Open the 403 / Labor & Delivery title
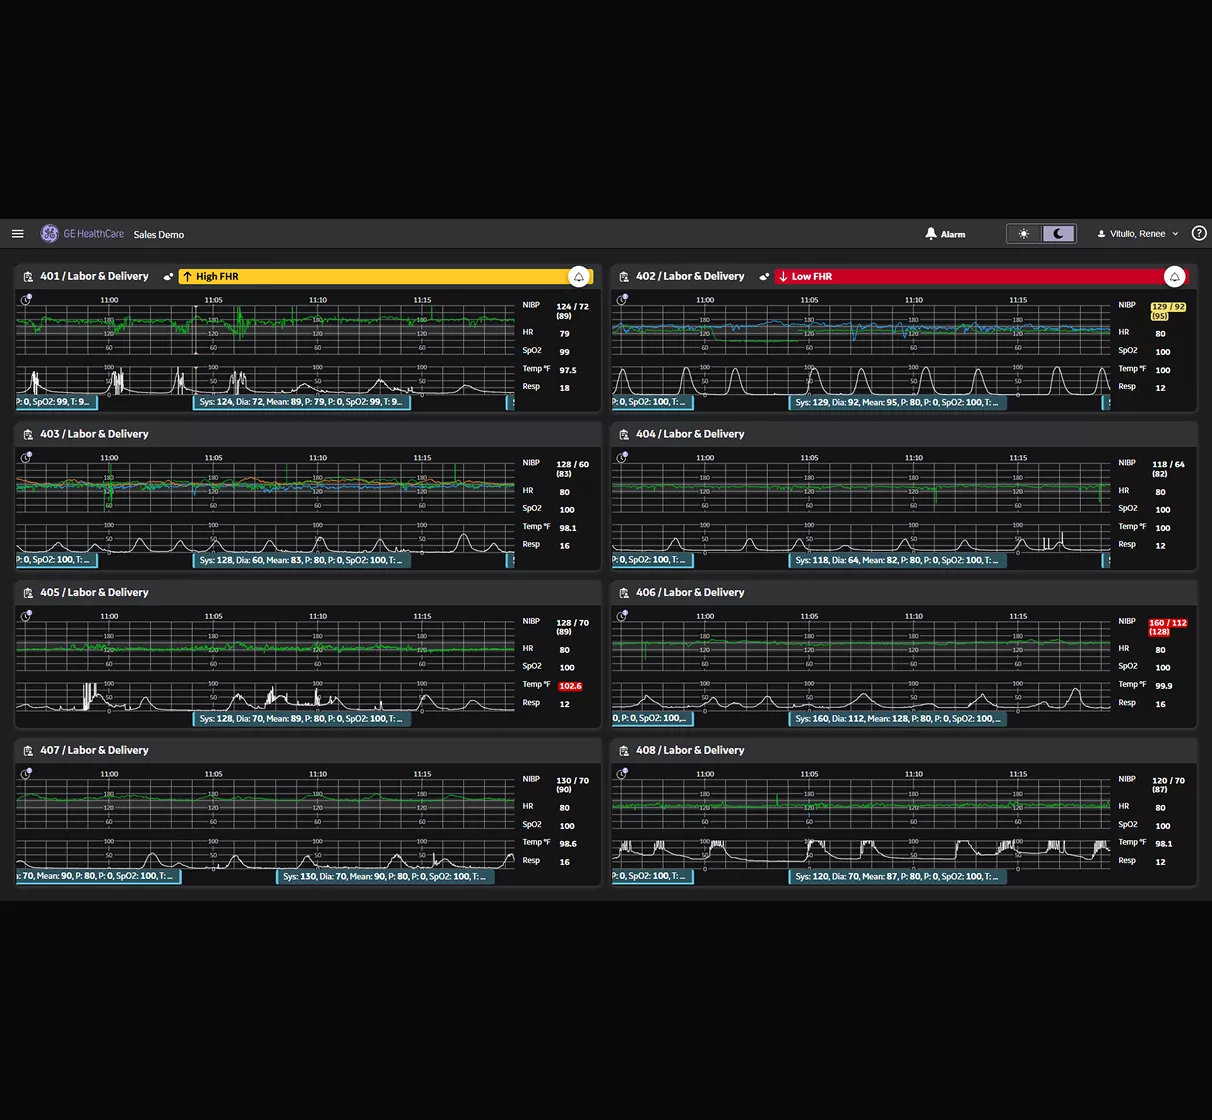Screen dimensions: 1212x1120 (x=94, y=434)
